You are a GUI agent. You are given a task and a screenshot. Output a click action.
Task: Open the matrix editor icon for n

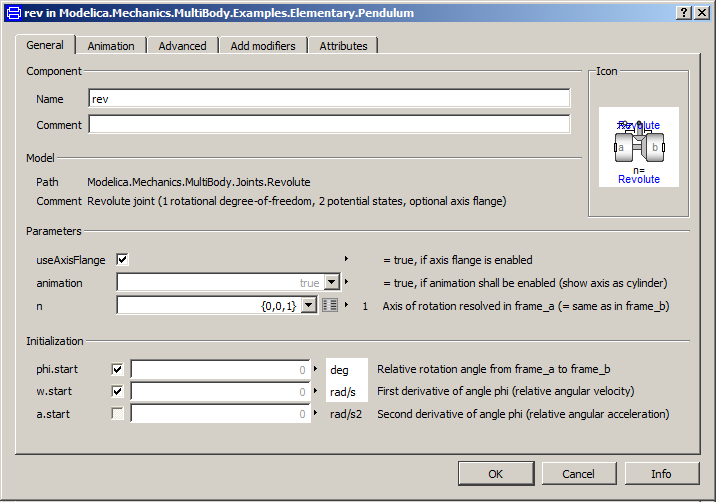[x=330, y=306]
